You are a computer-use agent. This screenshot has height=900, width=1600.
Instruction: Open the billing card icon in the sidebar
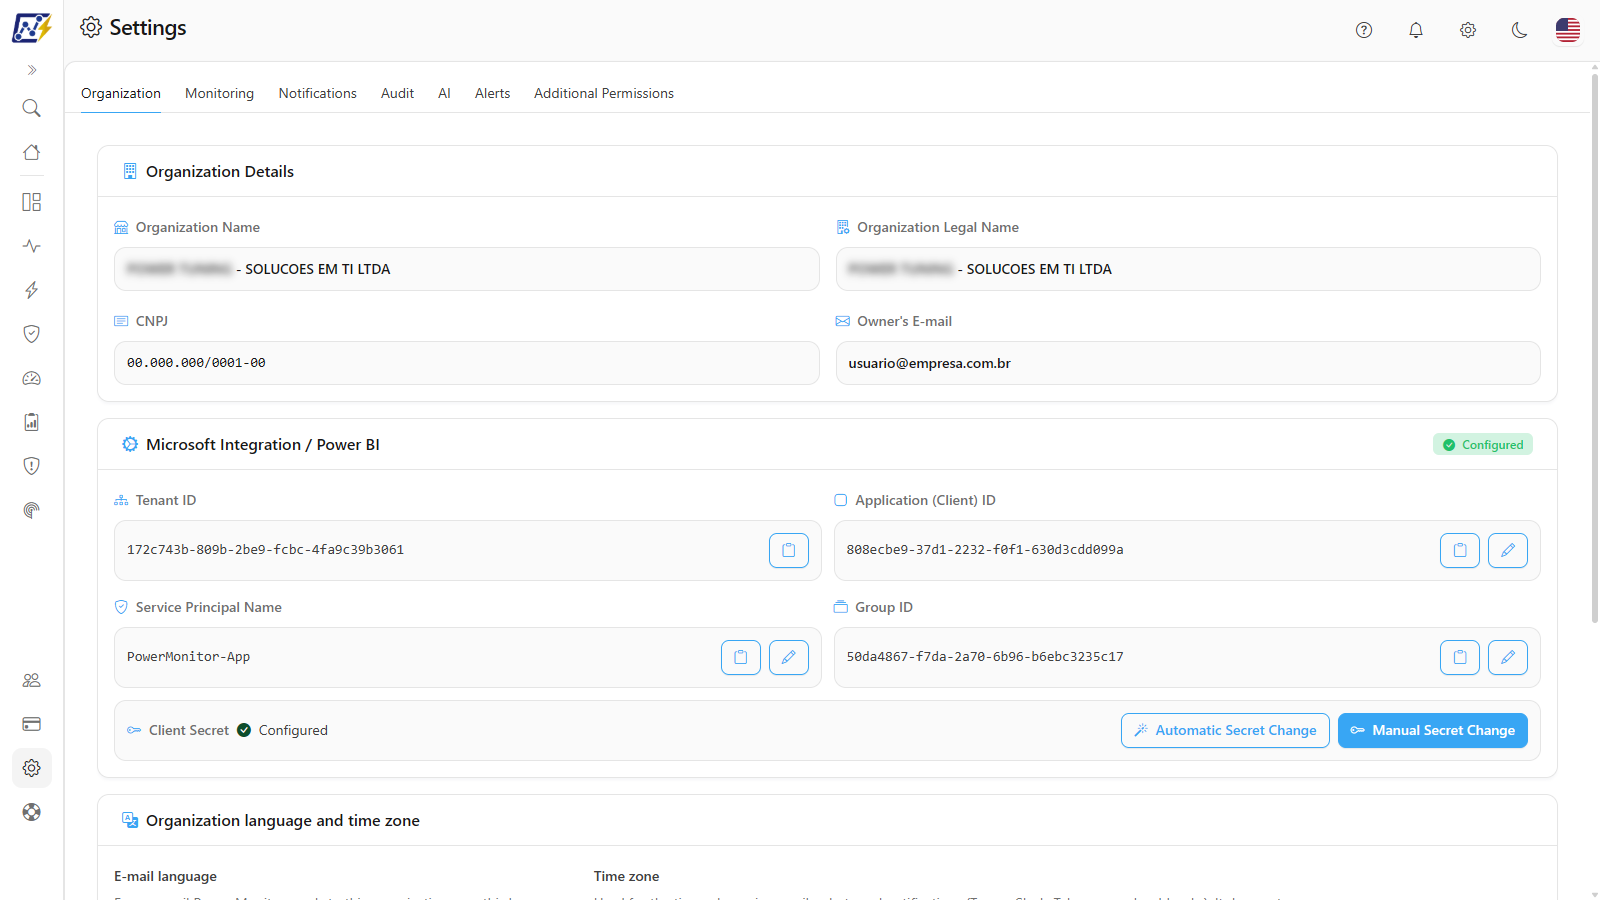pos(32,724)
